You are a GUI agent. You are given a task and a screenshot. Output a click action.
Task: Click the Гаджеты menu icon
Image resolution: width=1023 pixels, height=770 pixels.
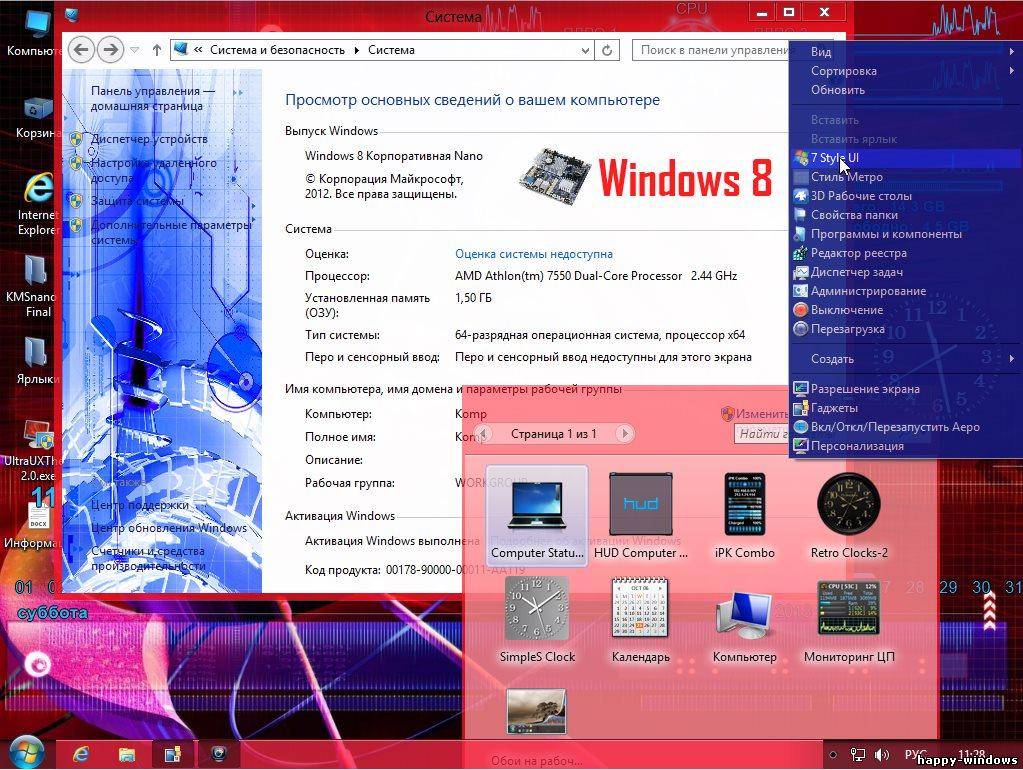point(801,408)
